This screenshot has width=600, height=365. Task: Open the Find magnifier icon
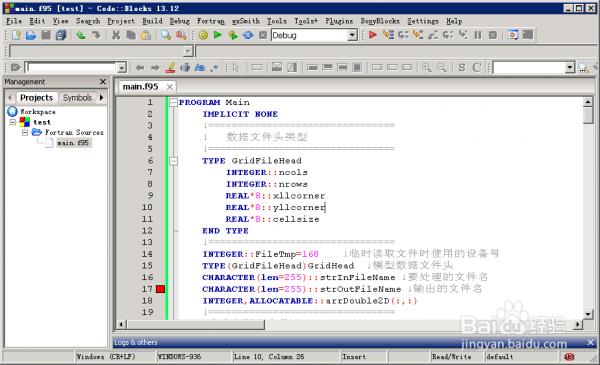(166, 35)
